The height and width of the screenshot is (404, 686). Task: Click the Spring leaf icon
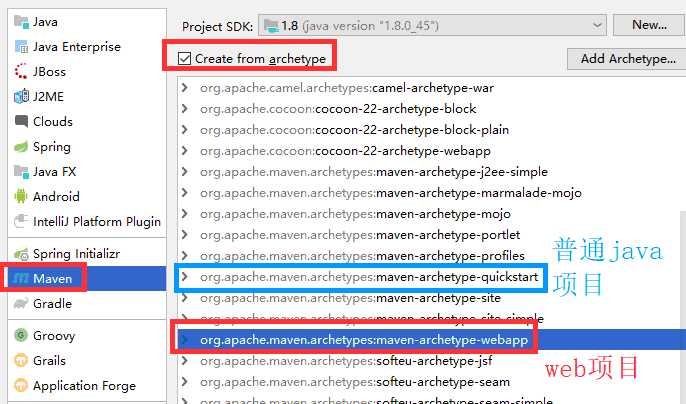[21, 147]
